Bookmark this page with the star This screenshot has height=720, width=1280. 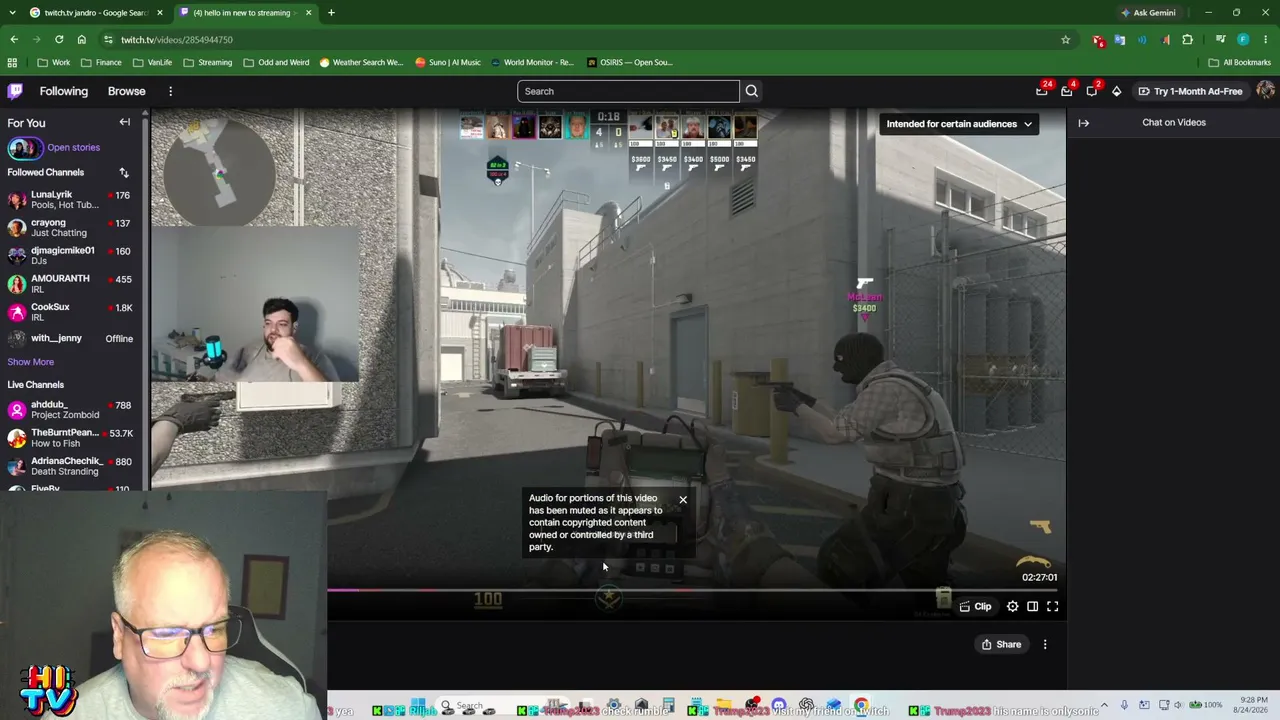click(x=1065, y=39)
